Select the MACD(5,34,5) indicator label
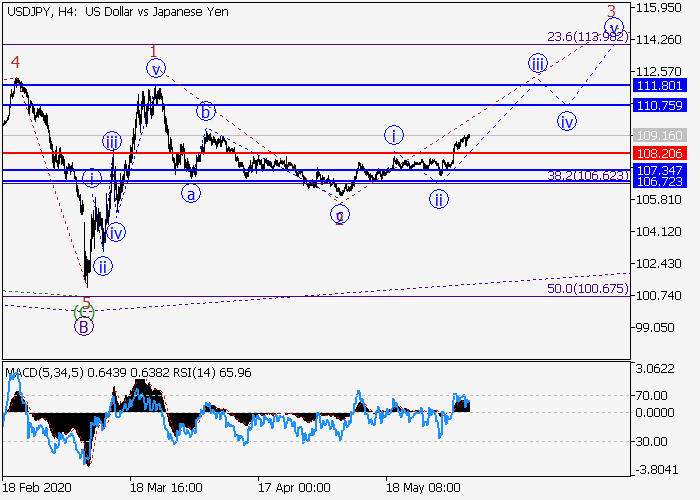700x500 pixels. coord(40,373)
